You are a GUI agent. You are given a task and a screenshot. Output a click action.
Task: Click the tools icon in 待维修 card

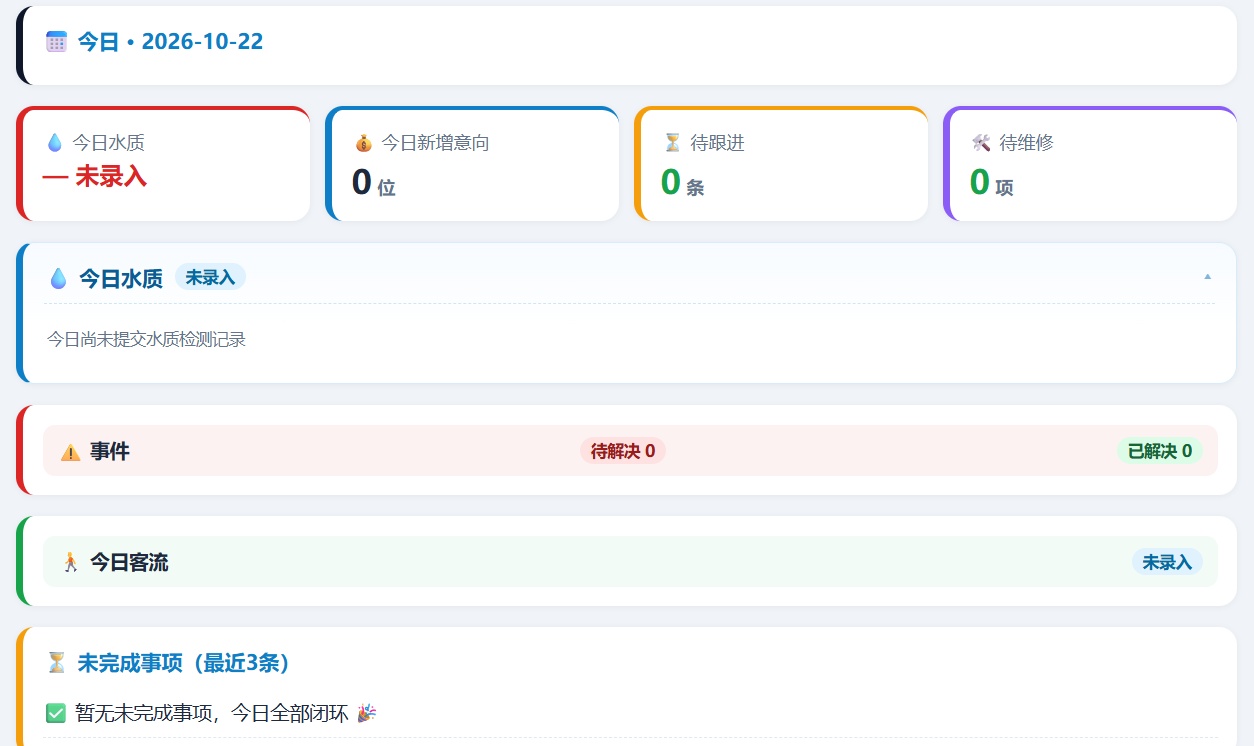coord(981,143)
